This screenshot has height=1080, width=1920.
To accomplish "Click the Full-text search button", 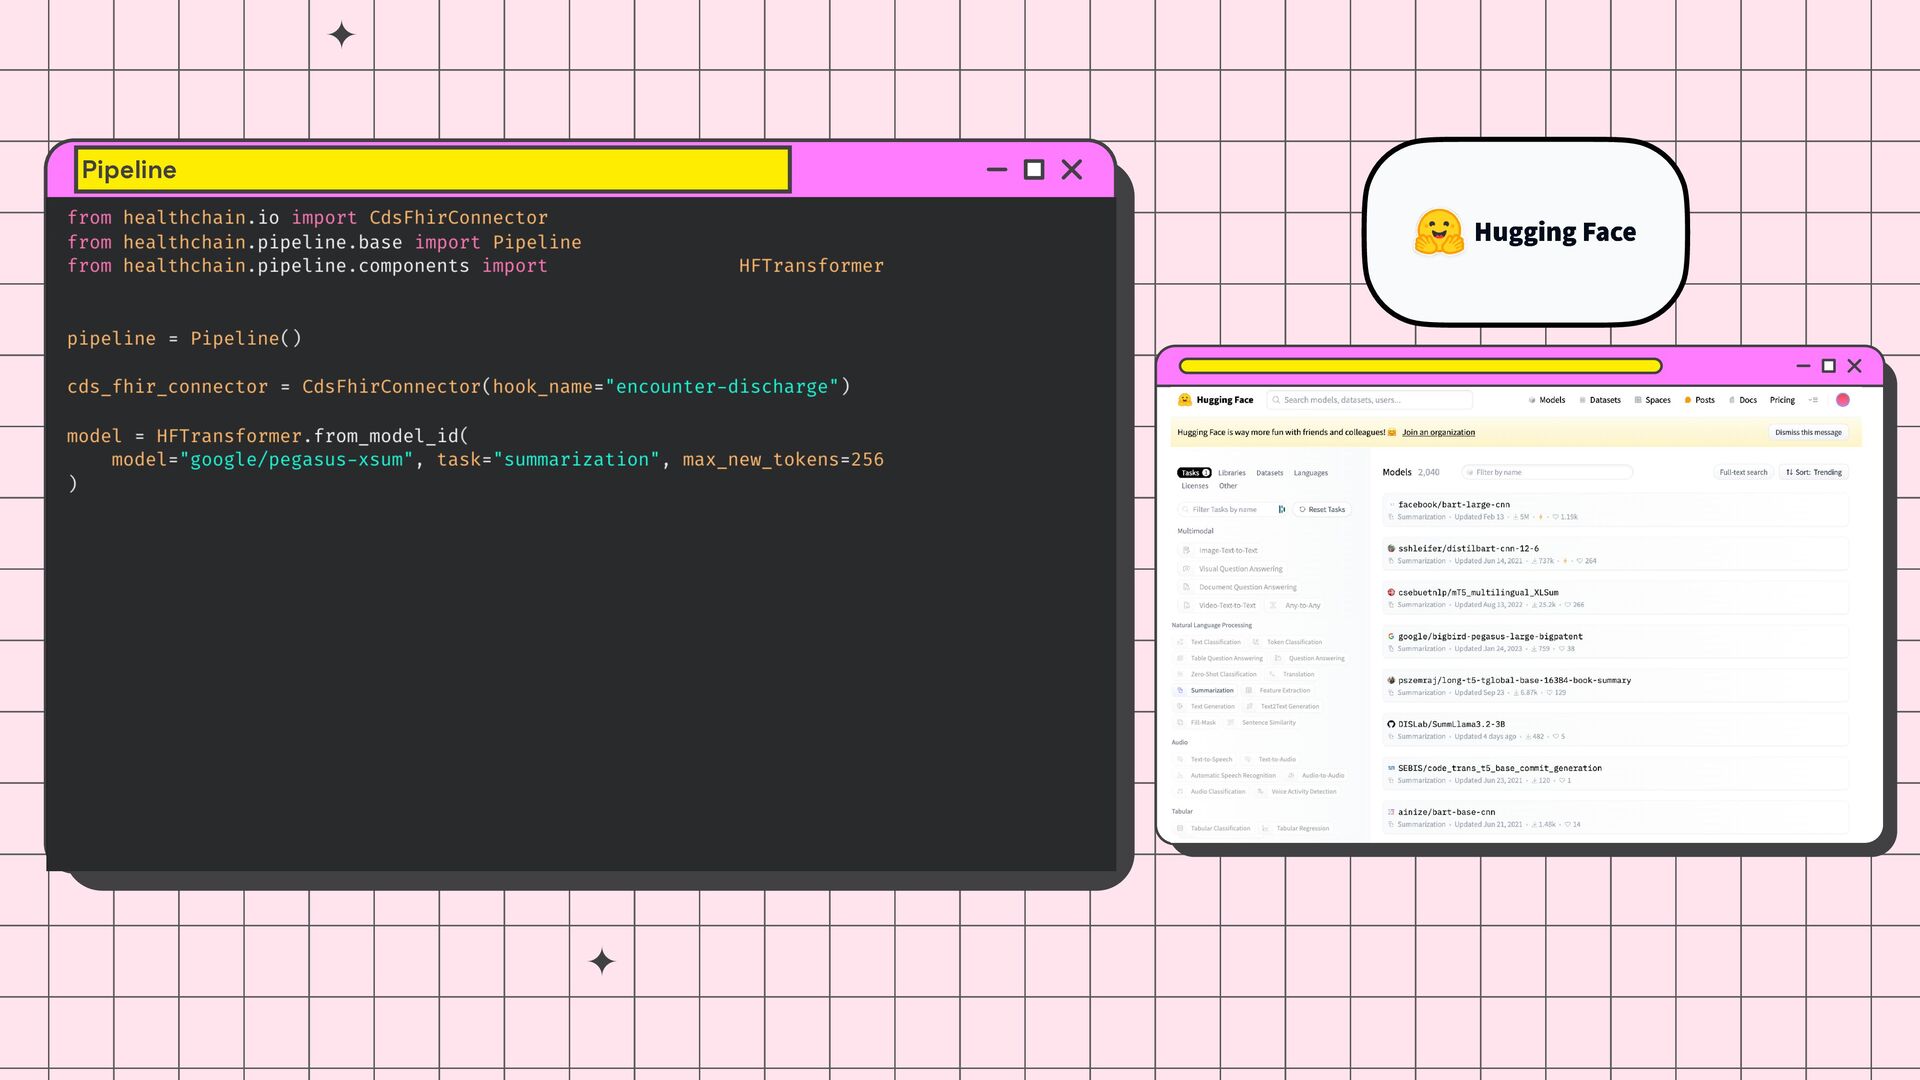I will point(1743,473).
